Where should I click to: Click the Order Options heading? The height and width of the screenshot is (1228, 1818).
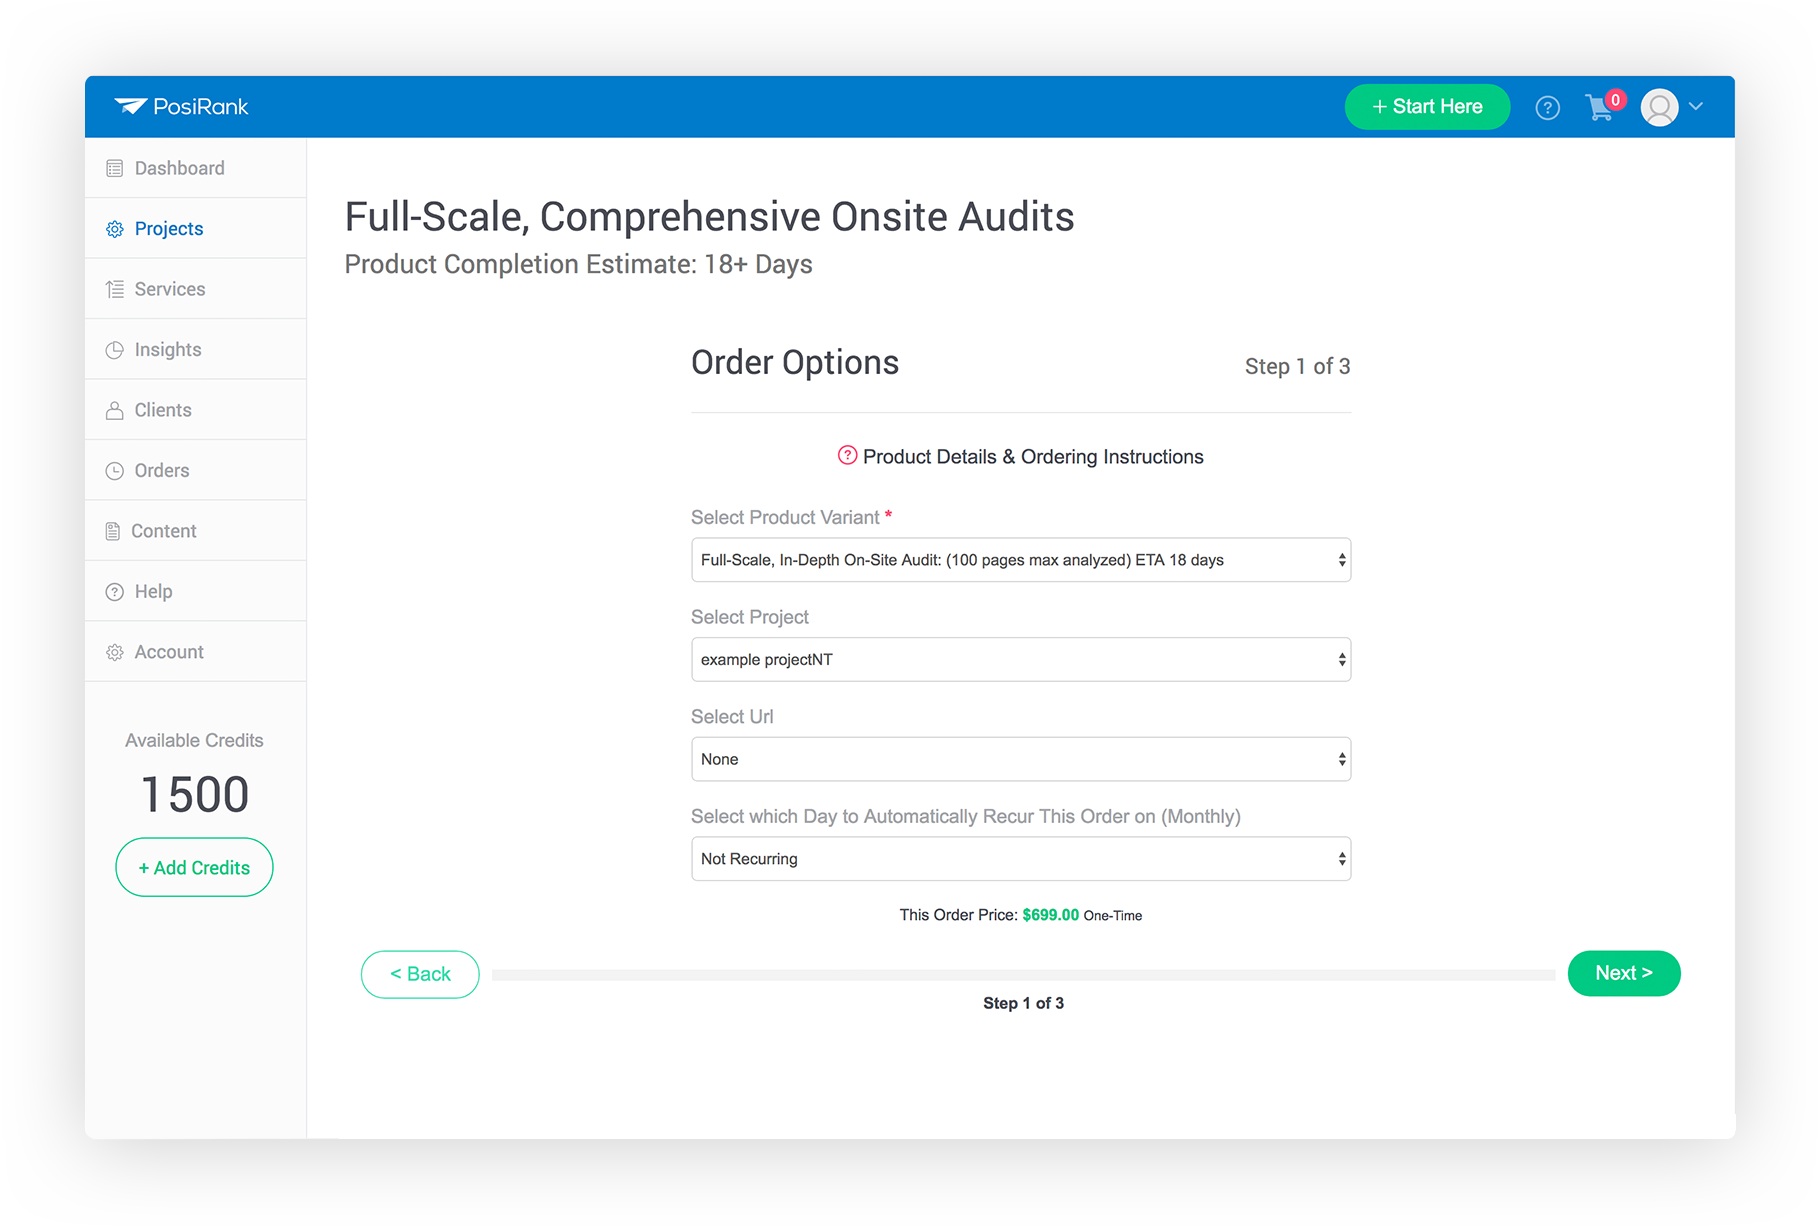click(795, 363)
